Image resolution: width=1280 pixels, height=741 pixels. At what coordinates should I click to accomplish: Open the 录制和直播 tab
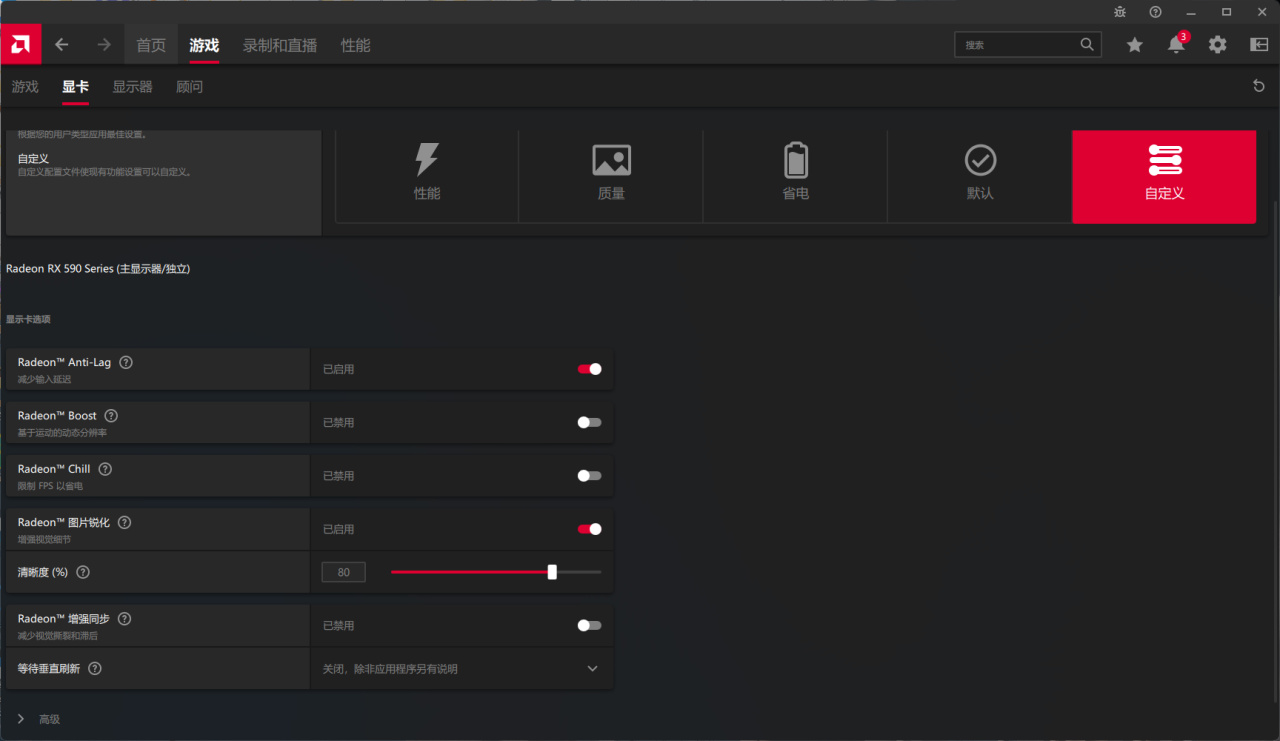pos(280,45)
